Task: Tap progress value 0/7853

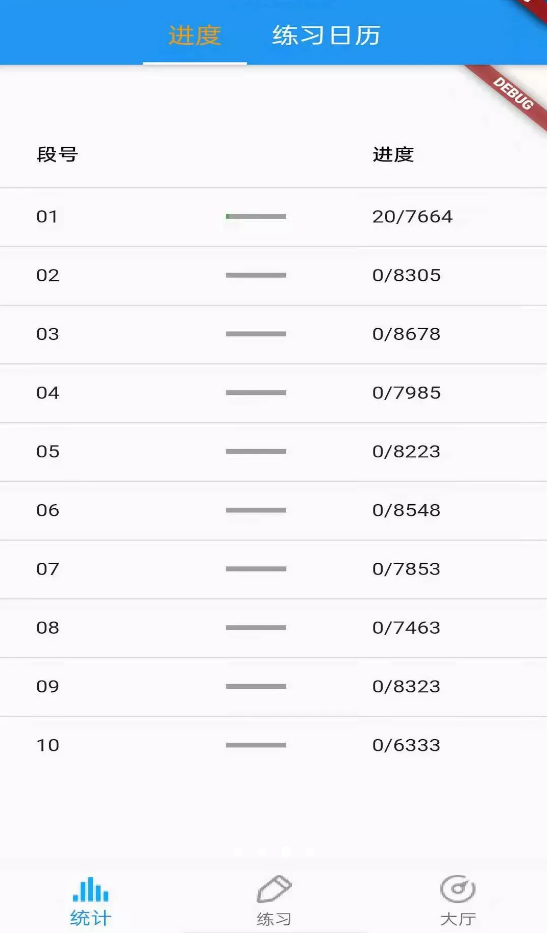Action: (x=407, y=569)
